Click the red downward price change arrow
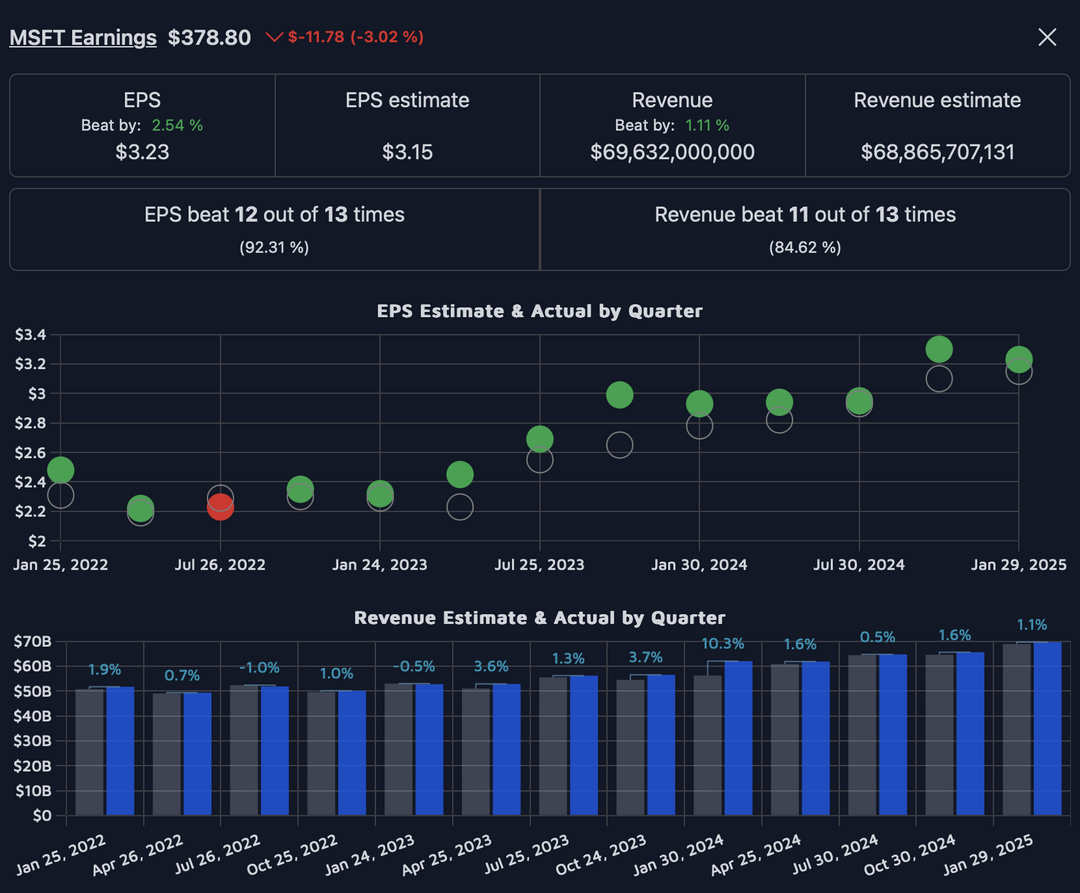Viewport: 1080px width, 893px height. [274, 38]
